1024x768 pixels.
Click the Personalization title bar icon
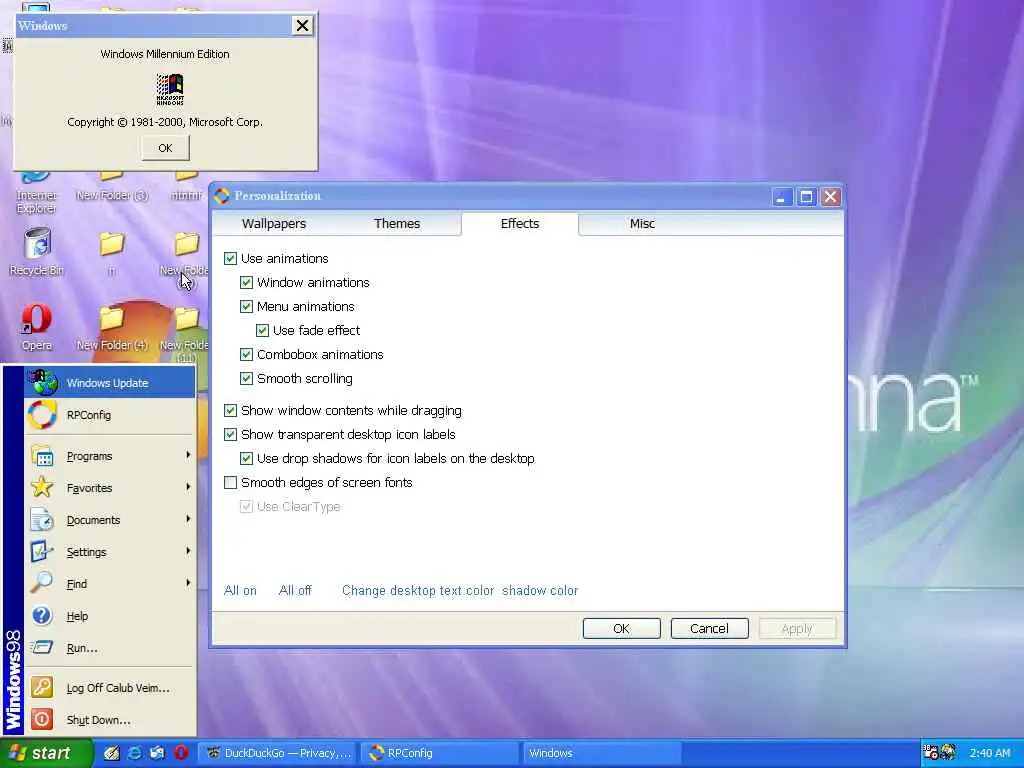(222, 196)
